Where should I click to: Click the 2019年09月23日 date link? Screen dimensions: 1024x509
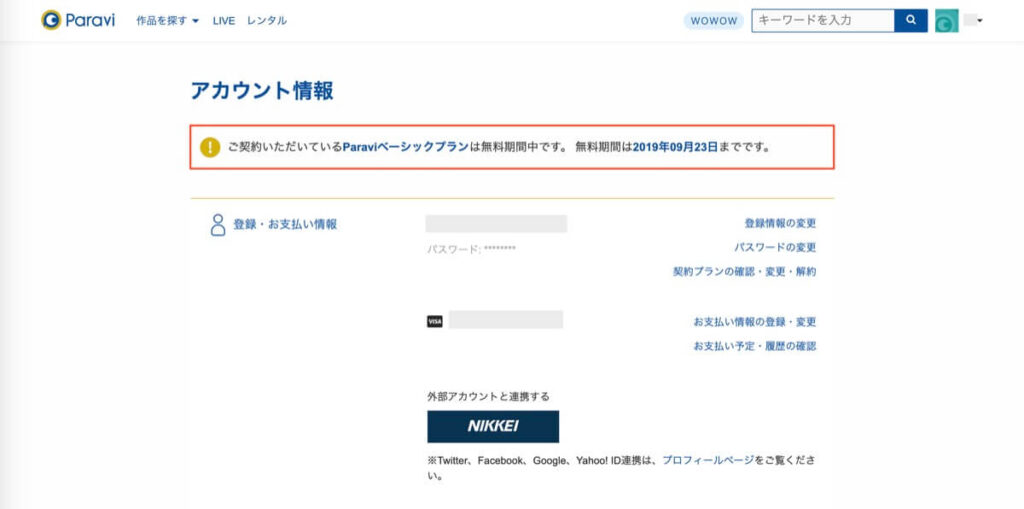tap(675, 147)
